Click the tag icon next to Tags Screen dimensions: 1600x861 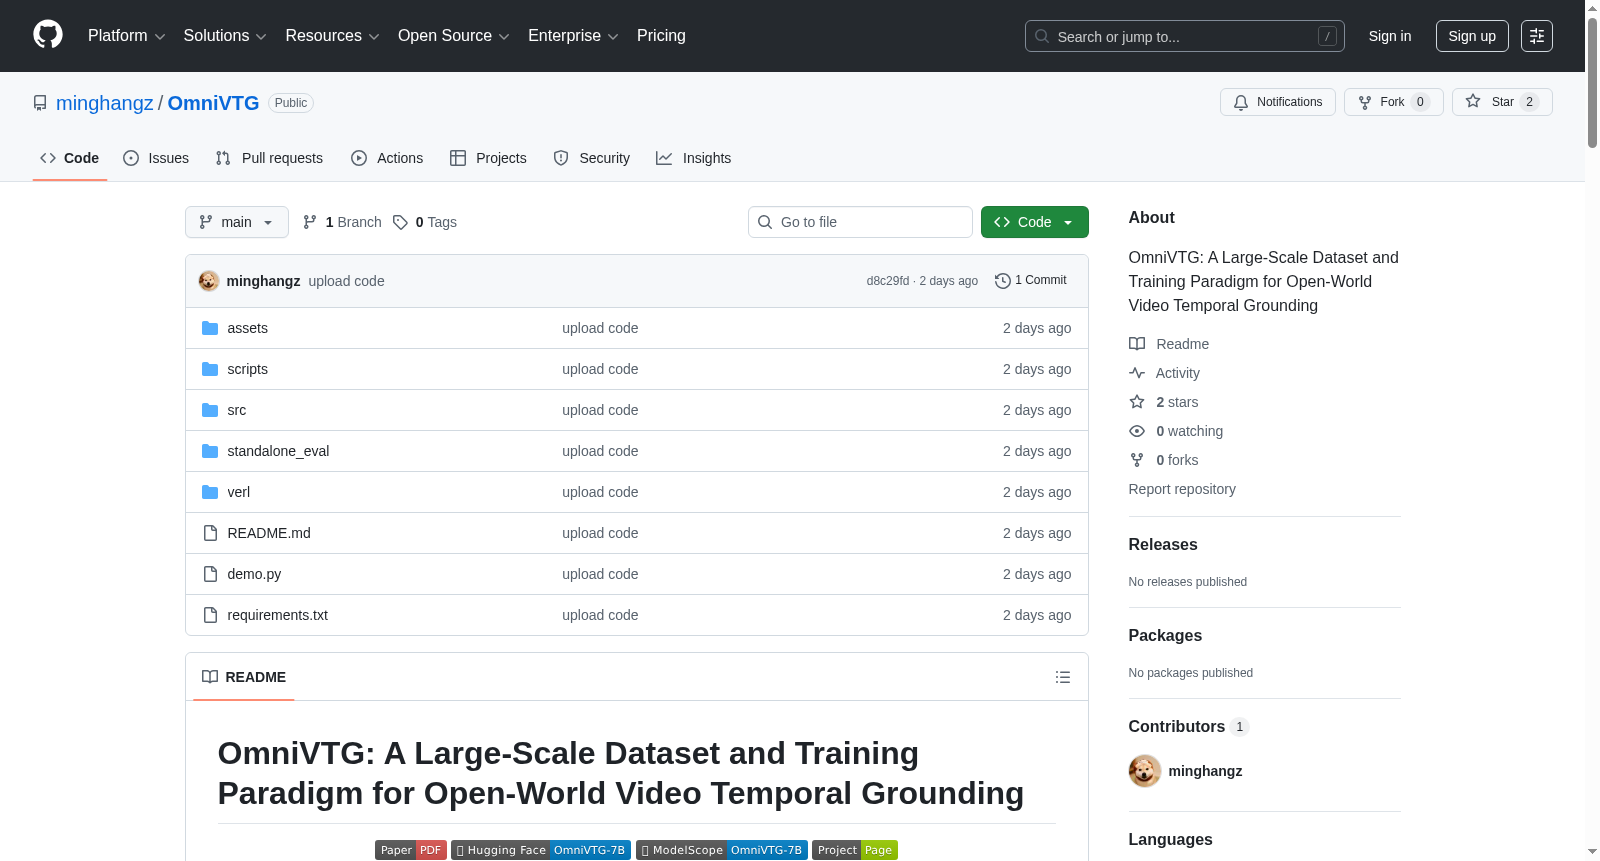[x=400, y=222]
